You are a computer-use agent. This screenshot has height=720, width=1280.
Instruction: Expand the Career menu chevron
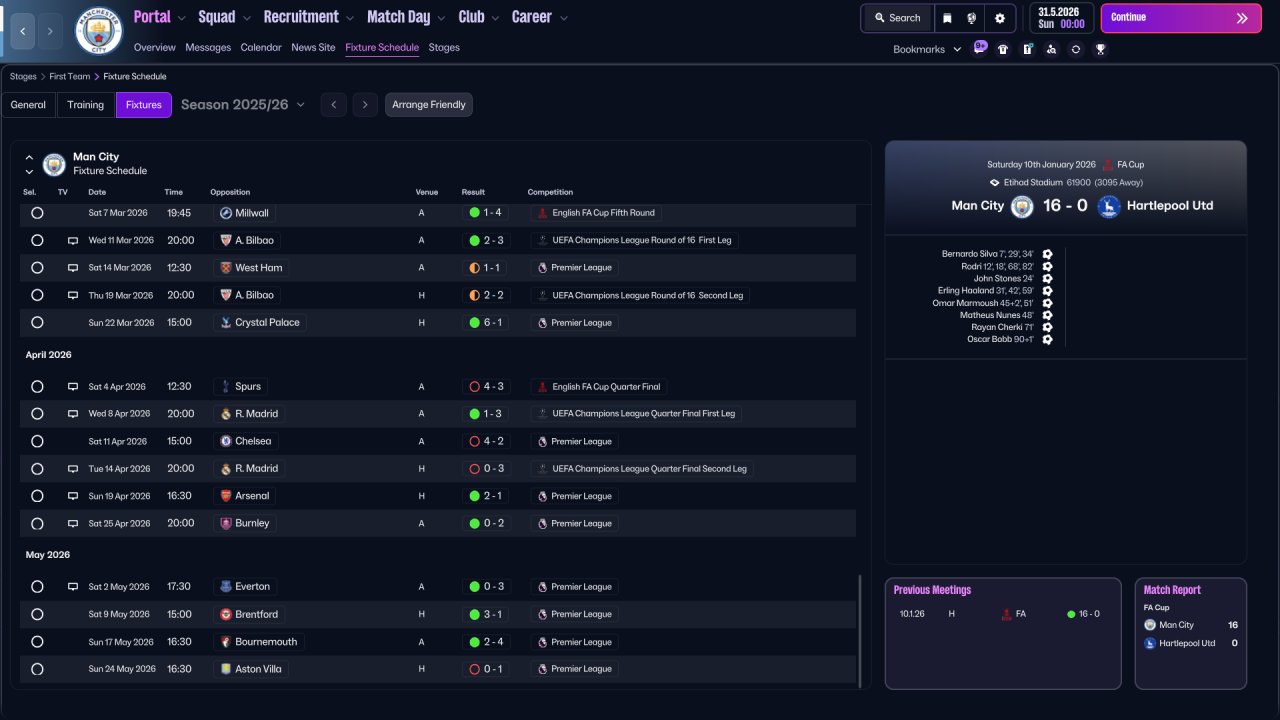[564, 18]
